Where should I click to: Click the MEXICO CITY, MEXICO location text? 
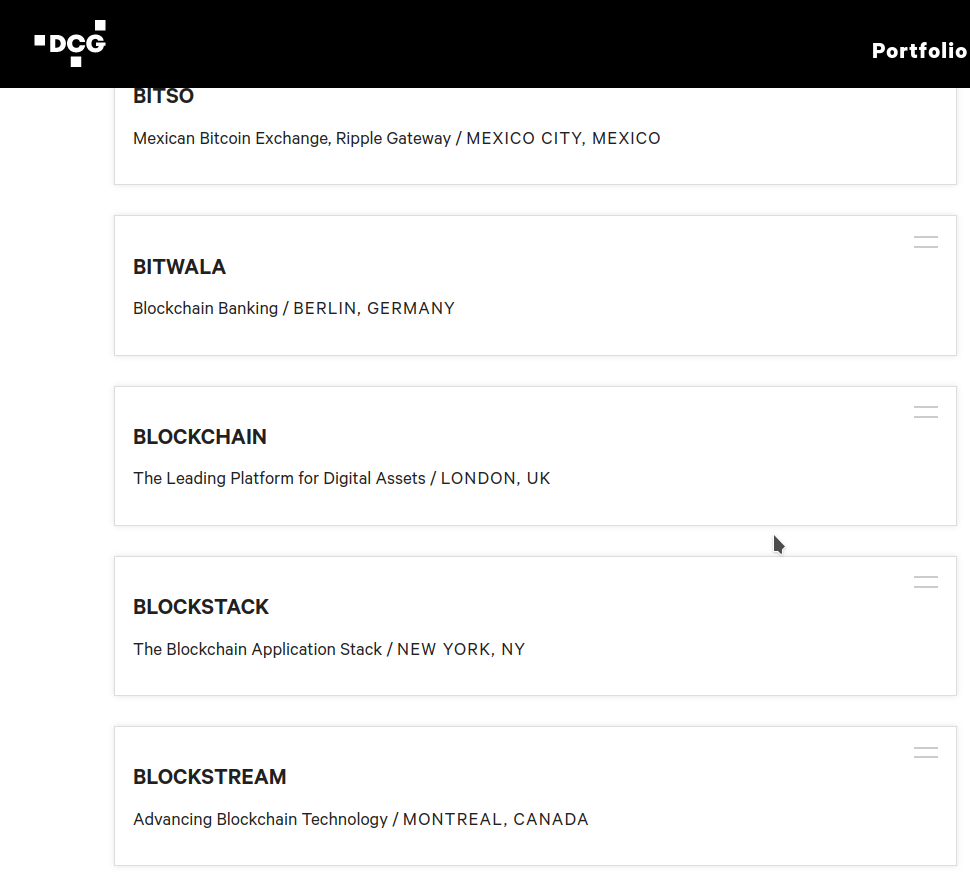(564, 138)
